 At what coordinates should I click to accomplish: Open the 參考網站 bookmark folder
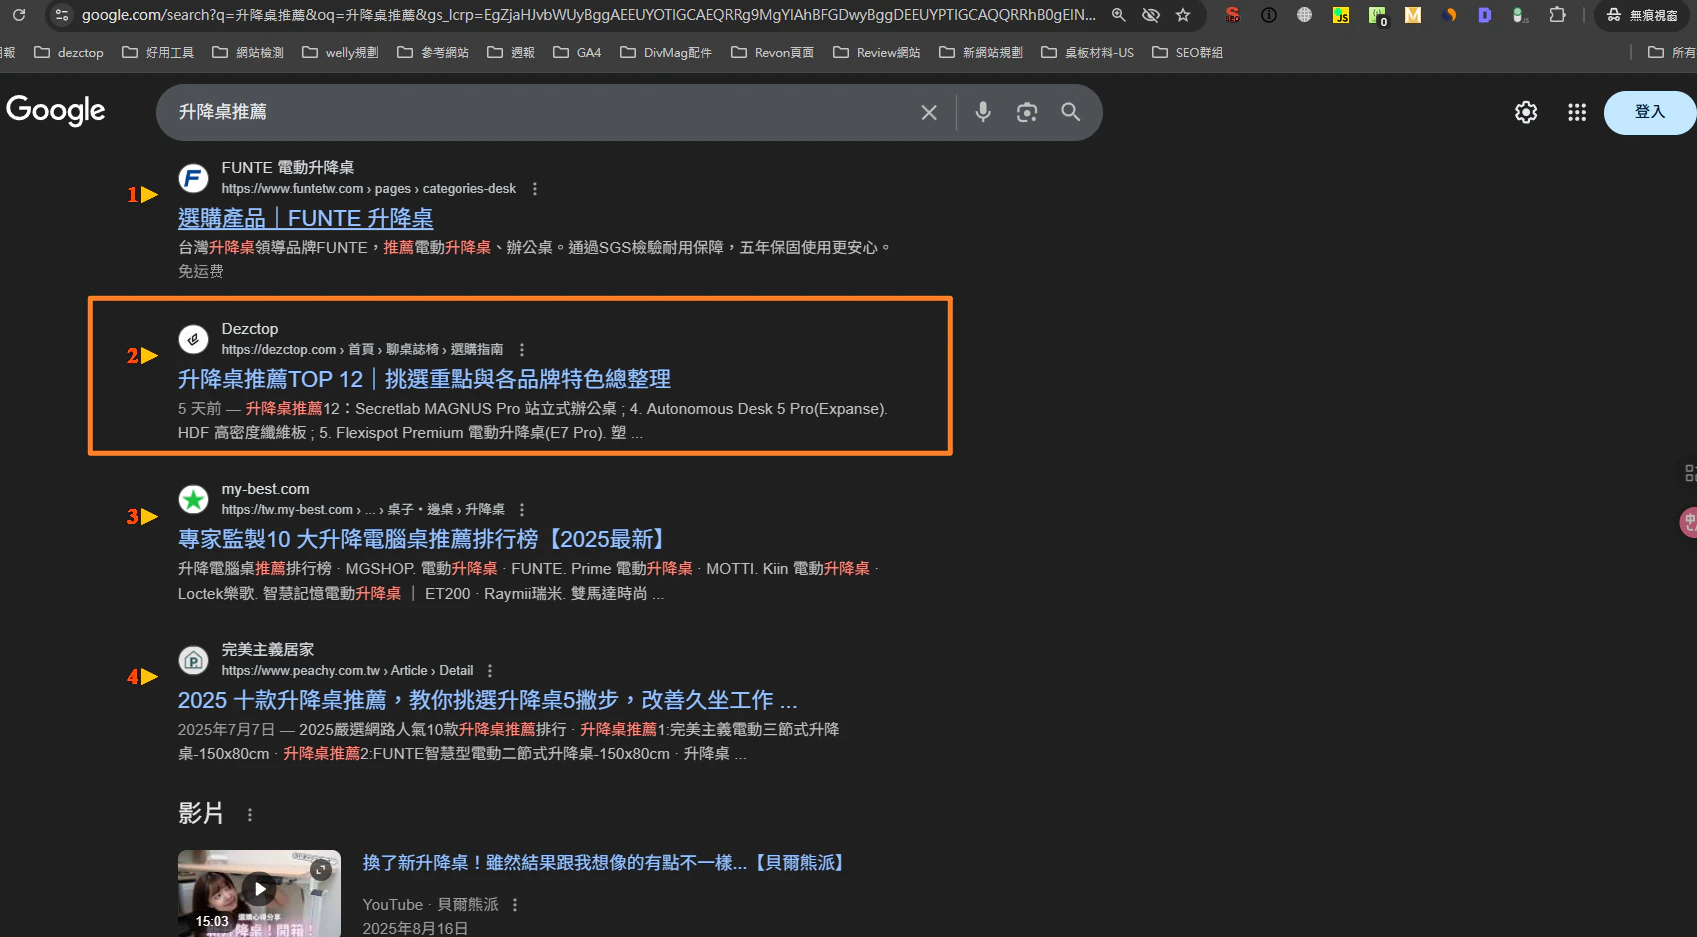point(433,52)
